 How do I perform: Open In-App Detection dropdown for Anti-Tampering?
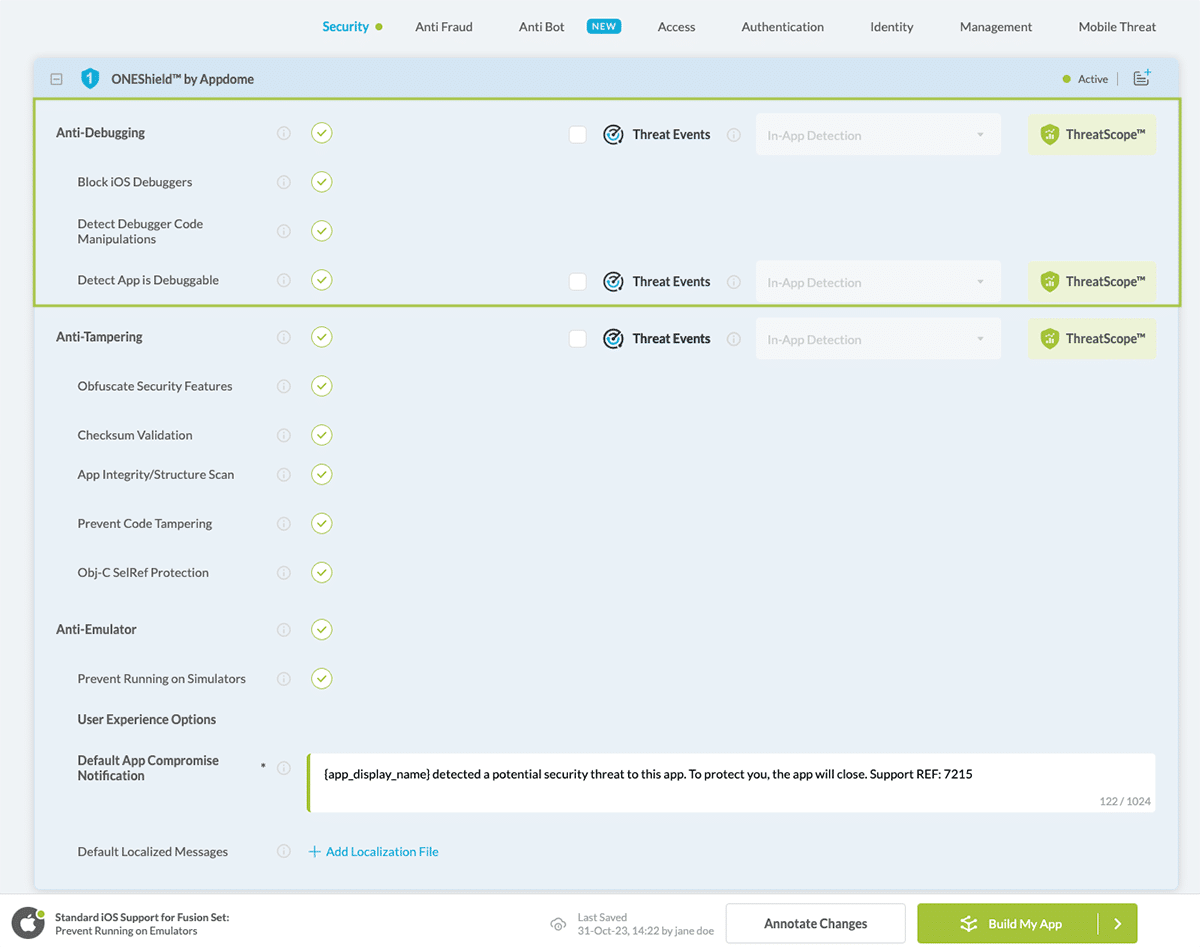(877, 339)
